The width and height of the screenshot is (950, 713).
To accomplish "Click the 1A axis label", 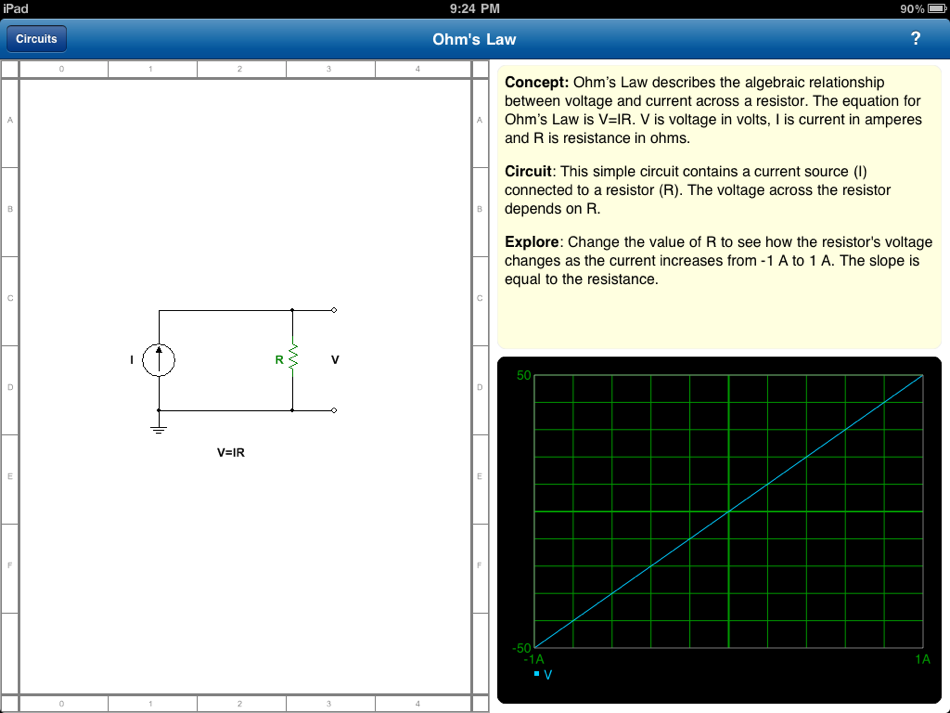I will pos(923,659).
